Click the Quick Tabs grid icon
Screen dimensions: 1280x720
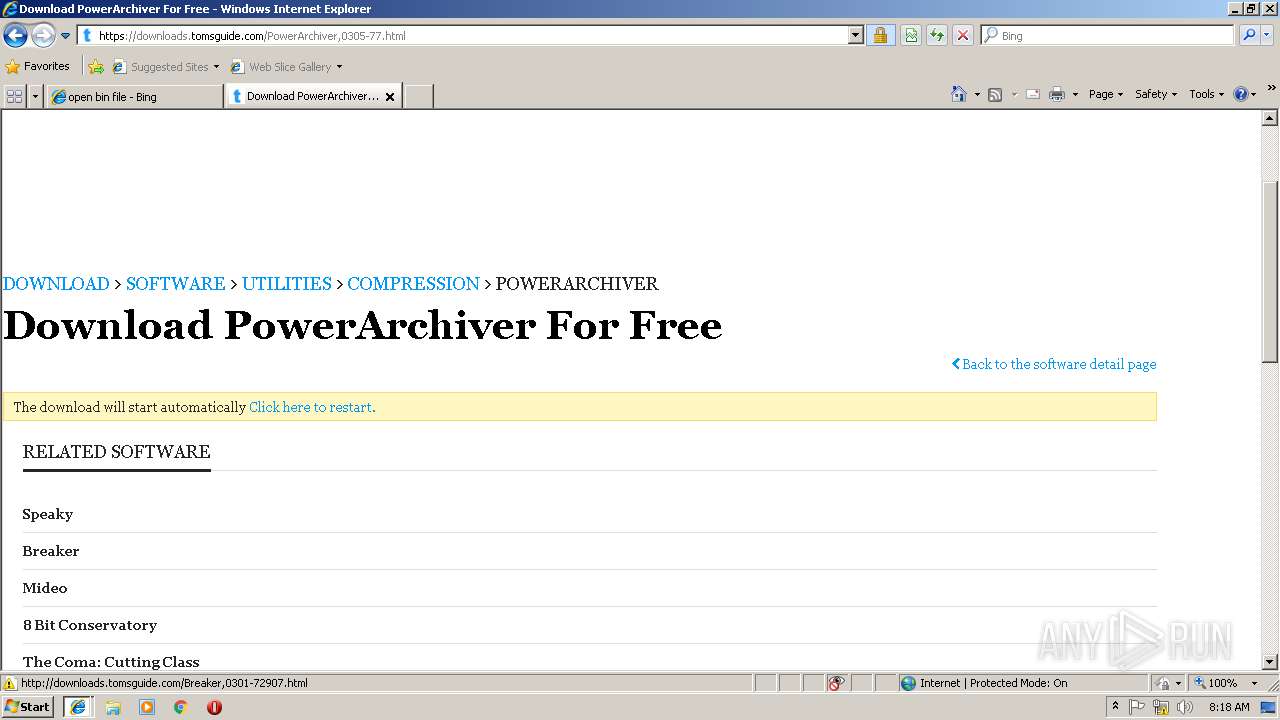15,96
